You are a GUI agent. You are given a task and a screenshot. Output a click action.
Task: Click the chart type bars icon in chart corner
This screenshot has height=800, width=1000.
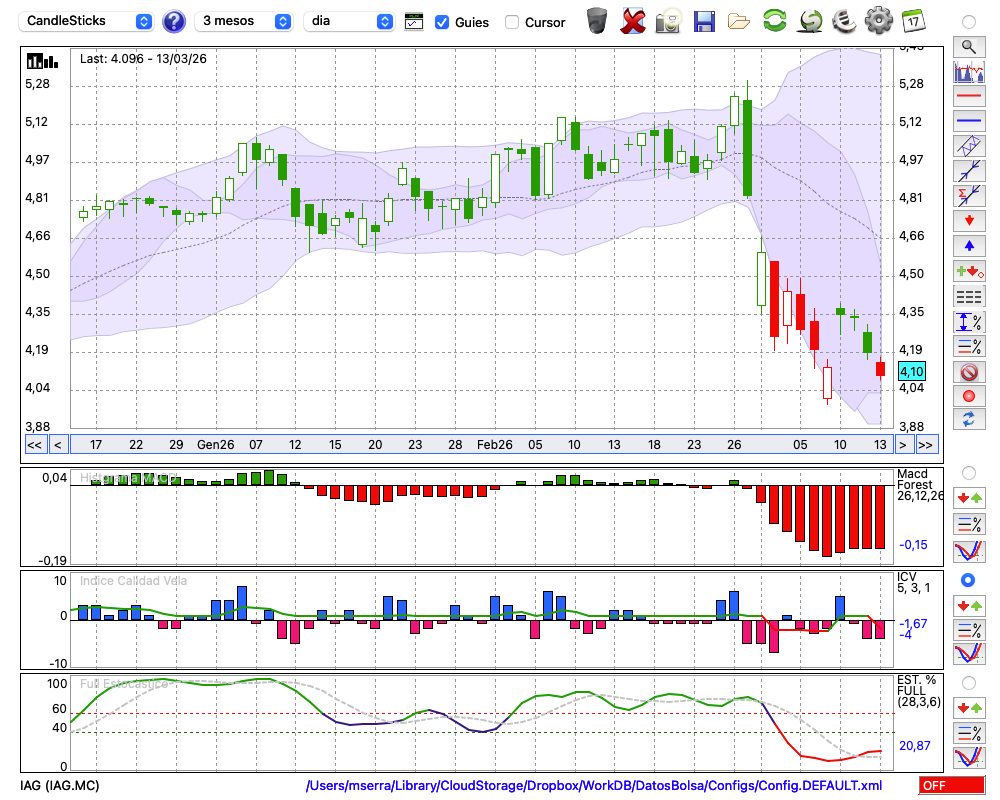[42, 61]
